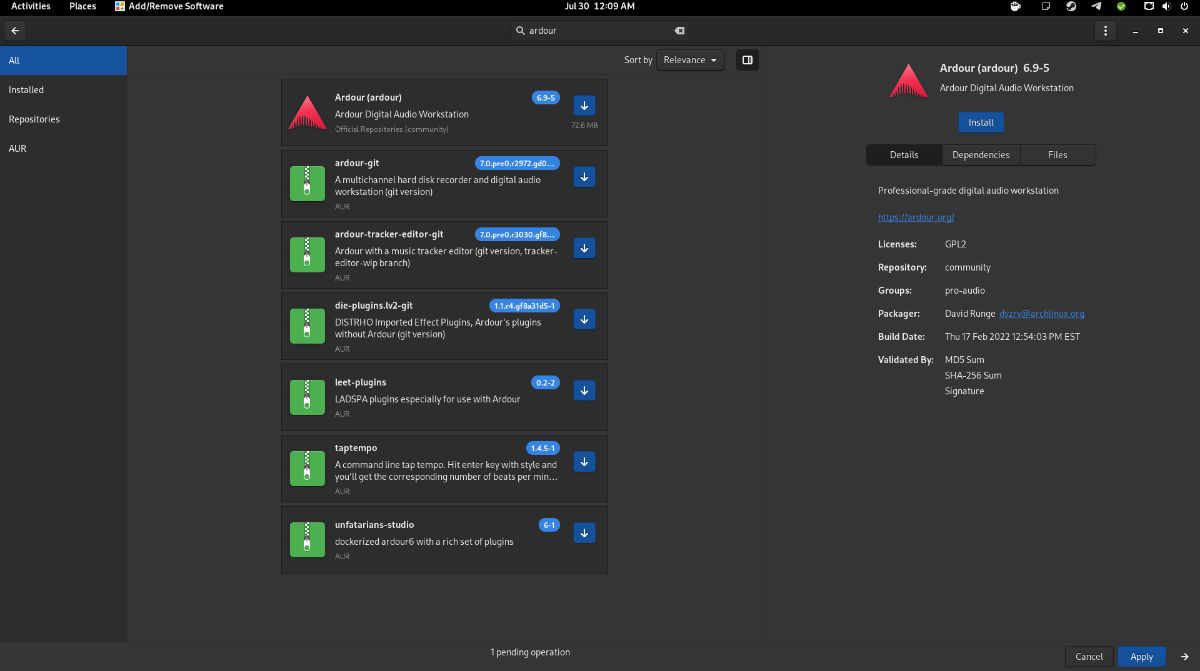Open the https://ardour.org/ link
The height and width of the screenshot is (671, 1200).
(x=916, y=217)
